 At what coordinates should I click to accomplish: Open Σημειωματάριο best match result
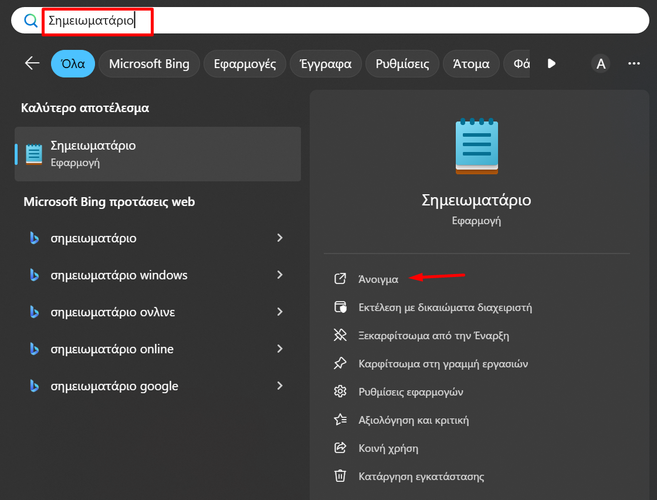158,154
